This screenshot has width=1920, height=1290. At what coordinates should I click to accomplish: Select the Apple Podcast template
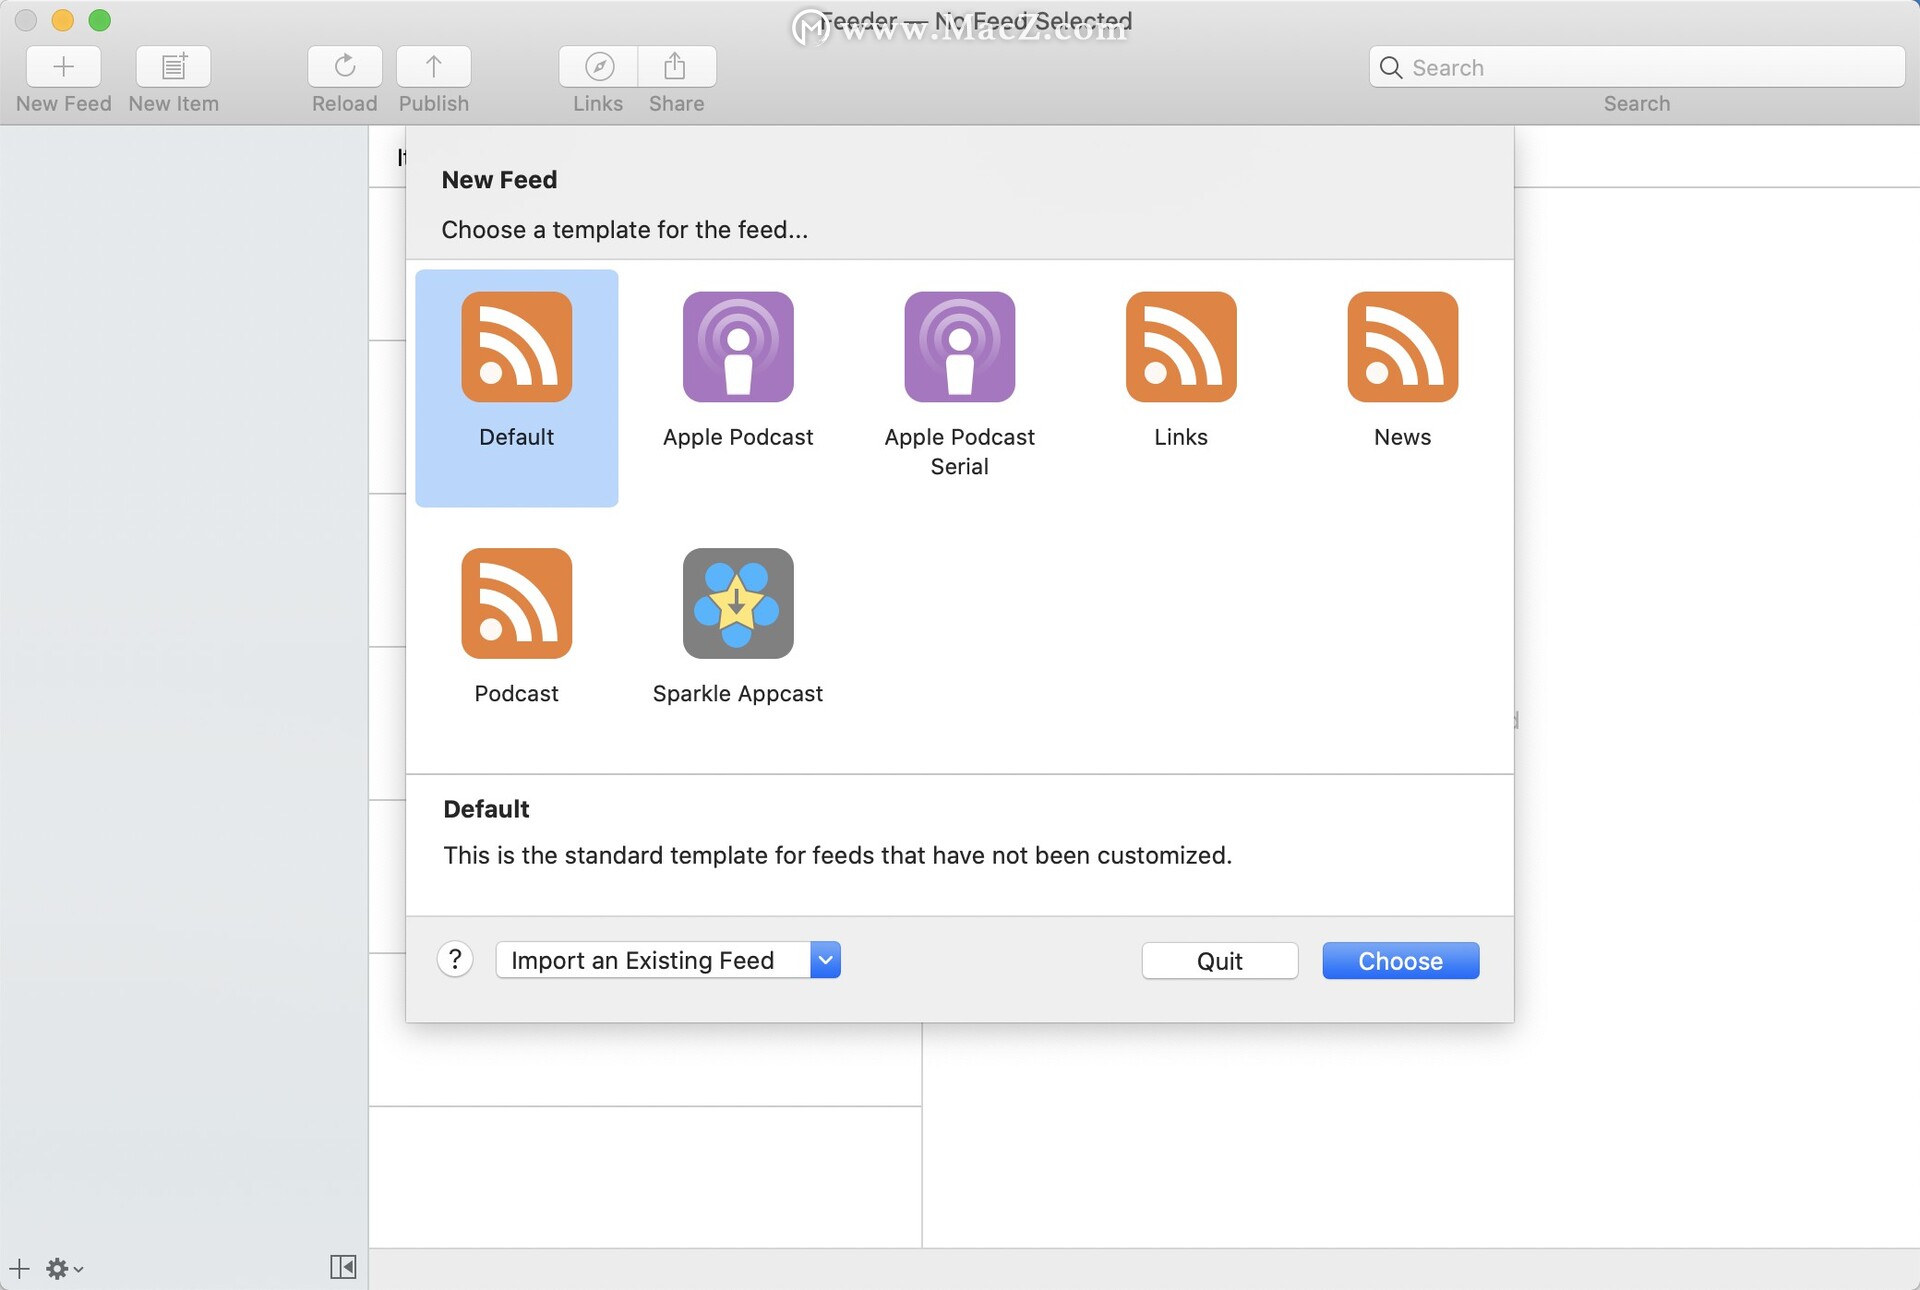[x=738, y=370]
